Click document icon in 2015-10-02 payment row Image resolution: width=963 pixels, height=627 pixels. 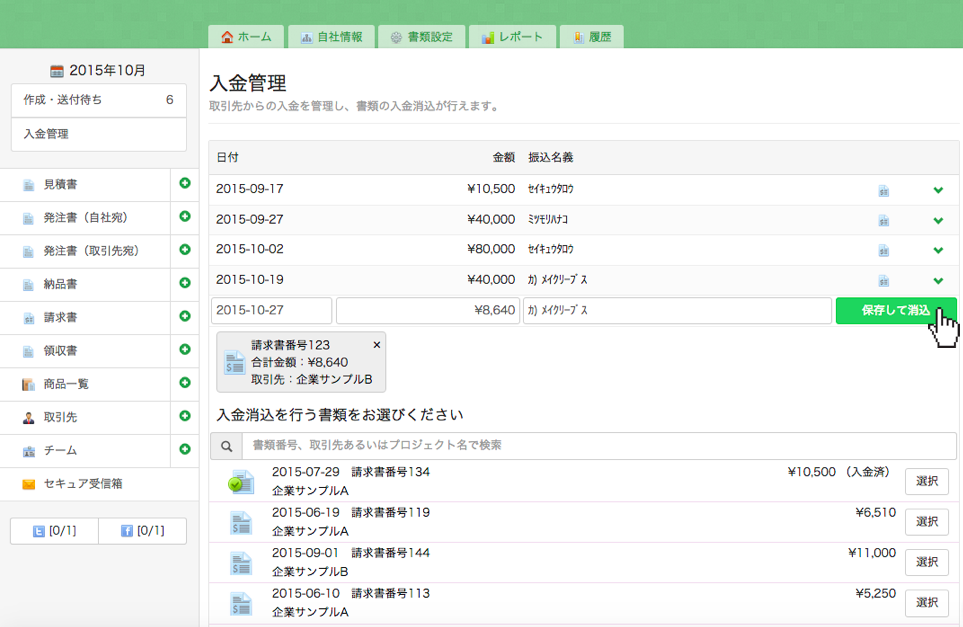tap(883, 250)
